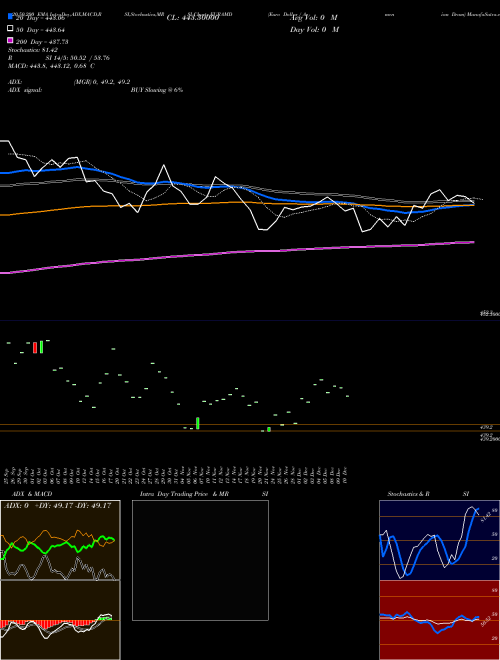
Task: Open the ADX indicator chart panel
Action: (x=60, y=540)
